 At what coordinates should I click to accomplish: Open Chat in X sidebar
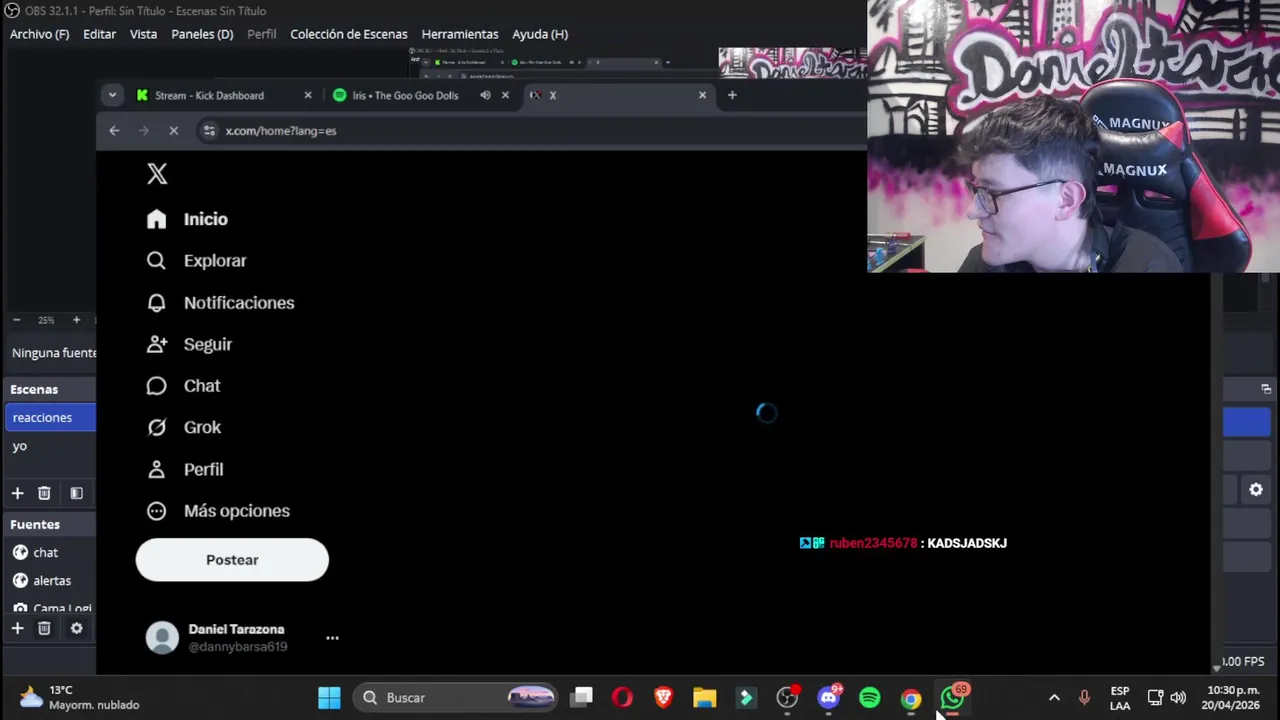(183, 386)
